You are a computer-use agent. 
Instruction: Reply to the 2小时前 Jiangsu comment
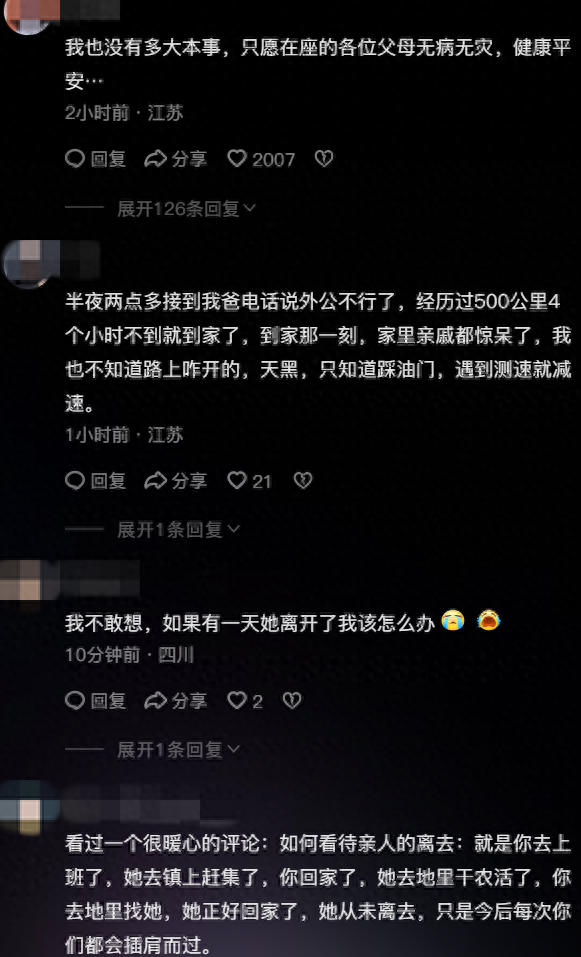[x=95, y=159]
